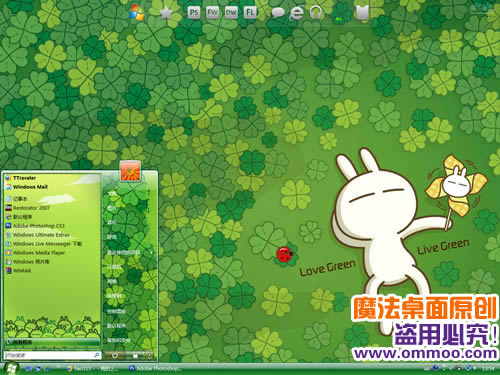Image resolution: width=500 pixels, height=375 pixels.
Task: Click the system tray clock
Action: (488, 369)
